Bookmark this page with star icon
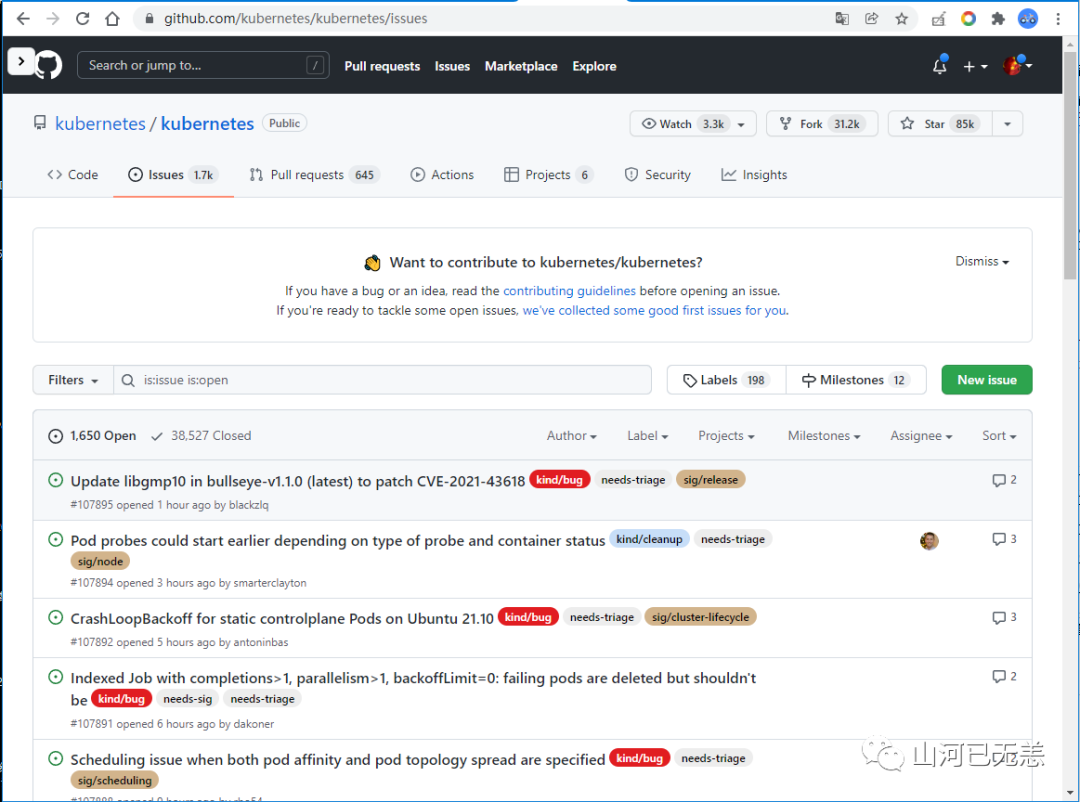This screenshot has width=1080, height=802. [x=902, y=19]
